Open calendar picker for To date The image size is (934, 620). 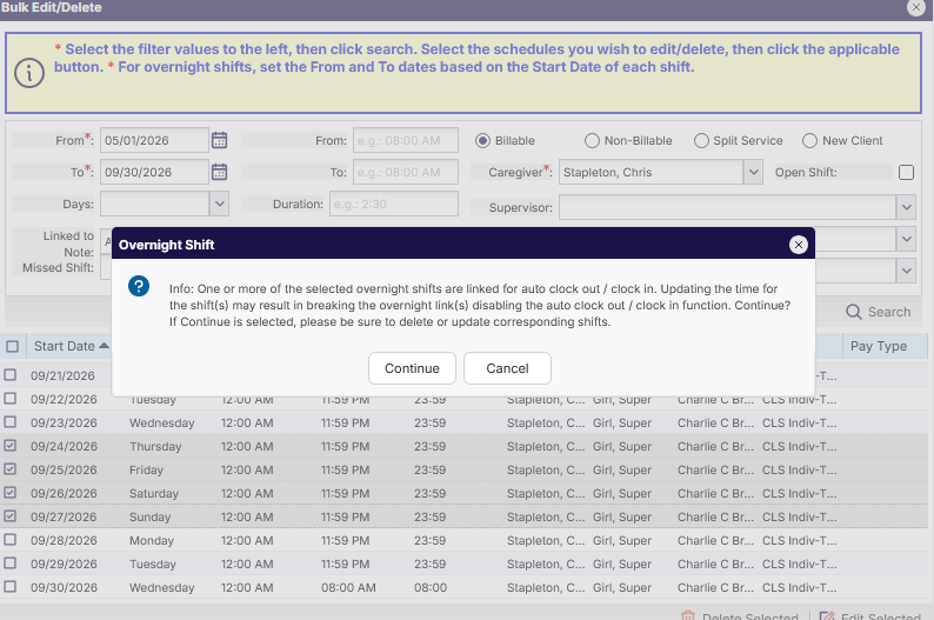tap(219, 172)
